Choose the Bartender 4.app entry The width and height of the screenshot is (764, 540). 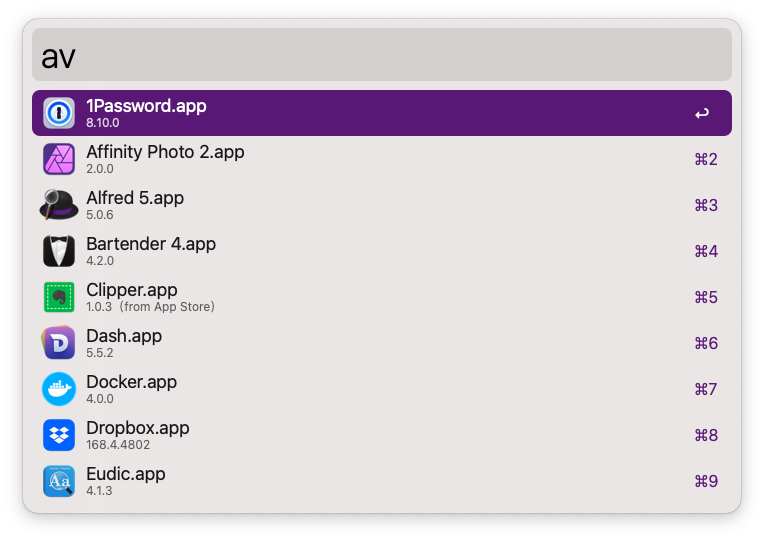pos(151,244)
